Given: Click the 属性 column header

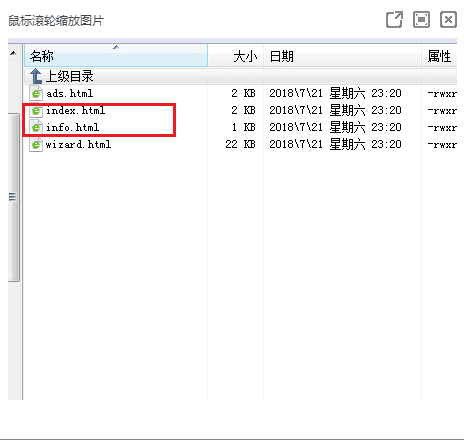Looking at the screenshot, I should click(439, 56).
